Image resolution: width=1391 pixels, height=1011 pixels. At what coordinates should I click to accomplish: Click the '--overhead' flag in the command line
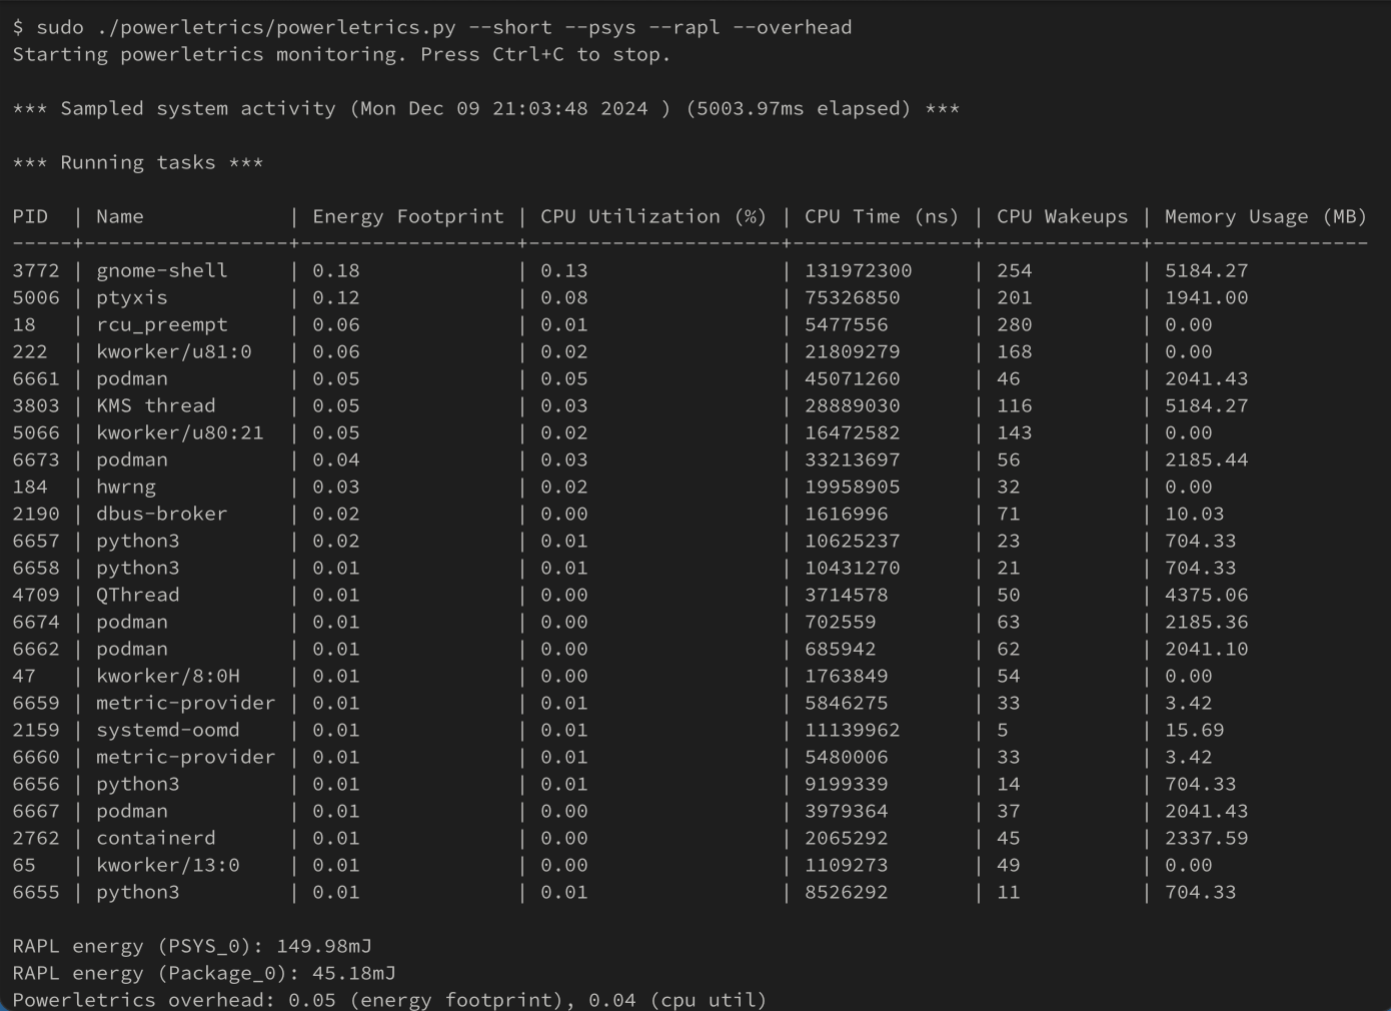click(x=792, y=27)
